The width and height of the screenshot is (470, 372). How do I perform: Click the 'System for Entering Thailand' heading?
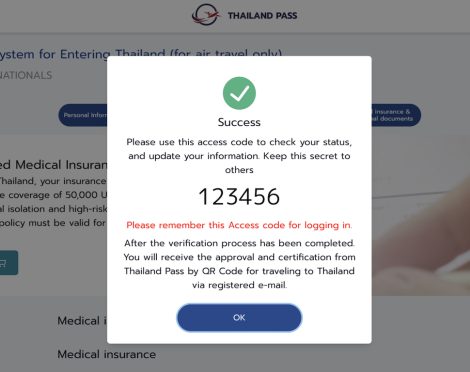pyautogui.click(x=140, y=54)
